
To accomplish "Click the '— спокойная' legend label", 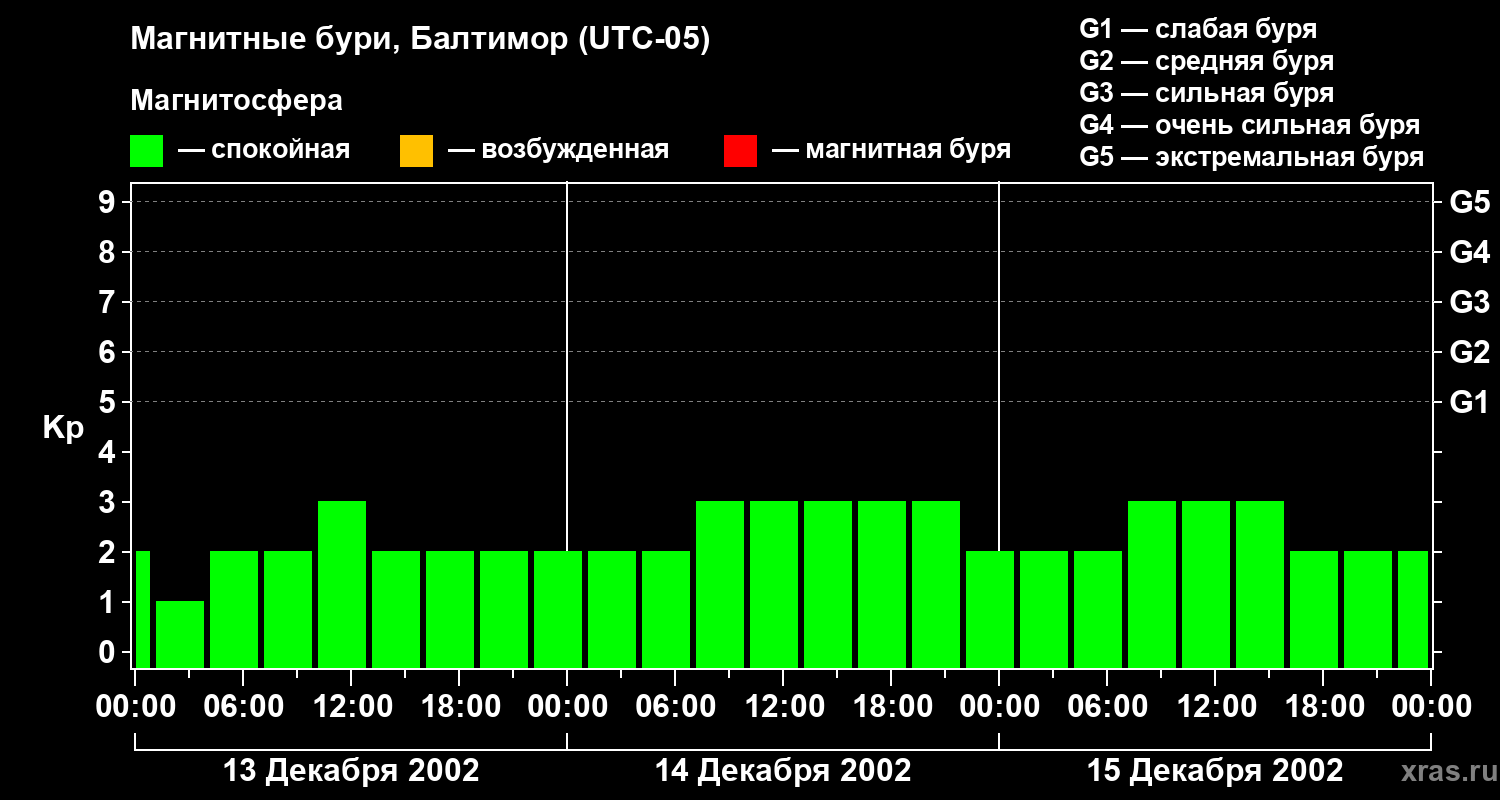I will 264,151.
